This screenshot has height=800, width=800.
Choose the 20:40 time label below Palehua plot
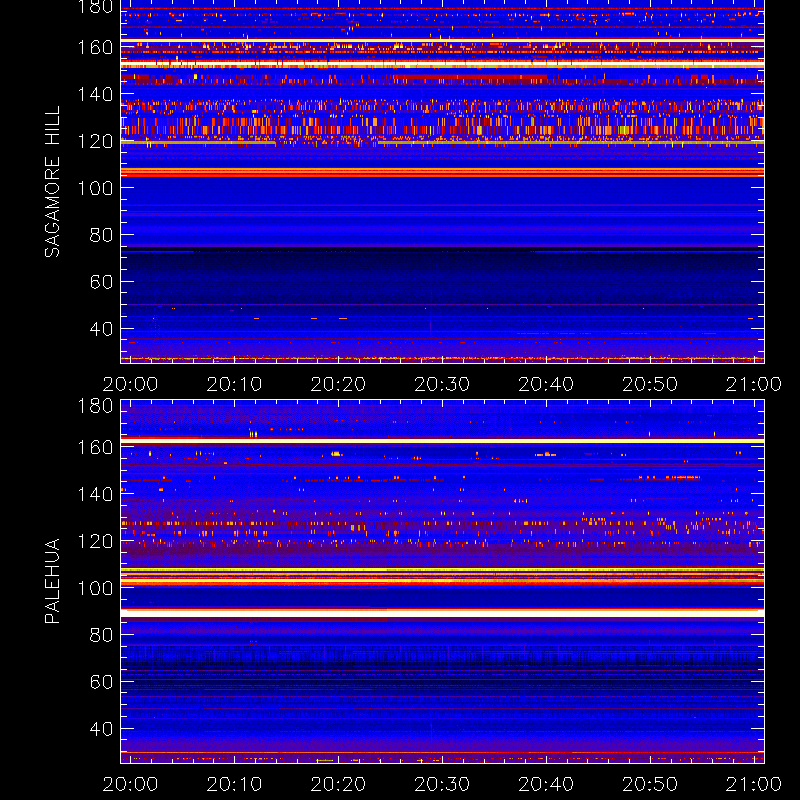click(x=546, y=784)
